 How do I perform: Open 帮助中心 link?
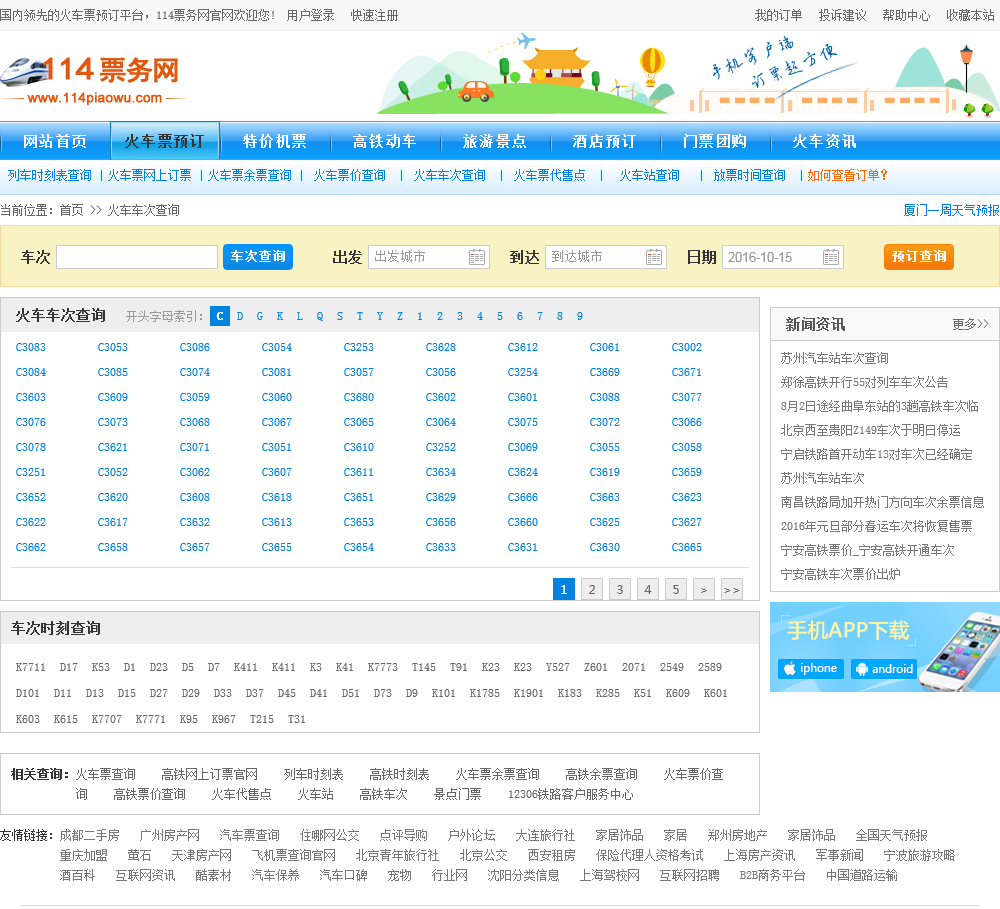coord(906,15)
